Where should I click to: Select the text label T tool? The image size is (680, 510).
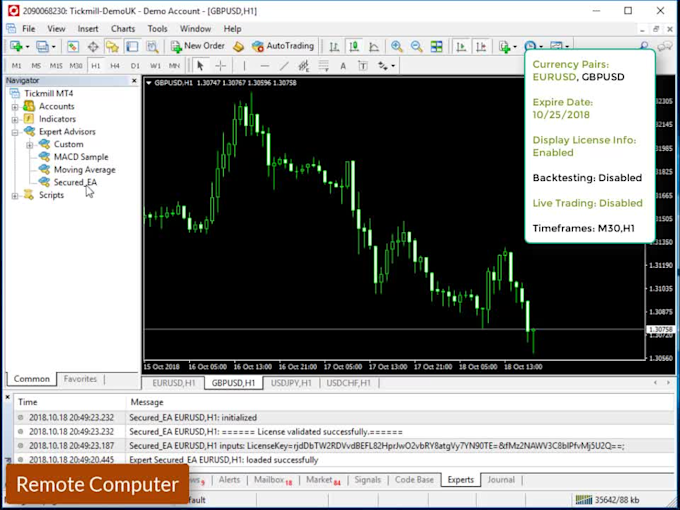(363, 66)
